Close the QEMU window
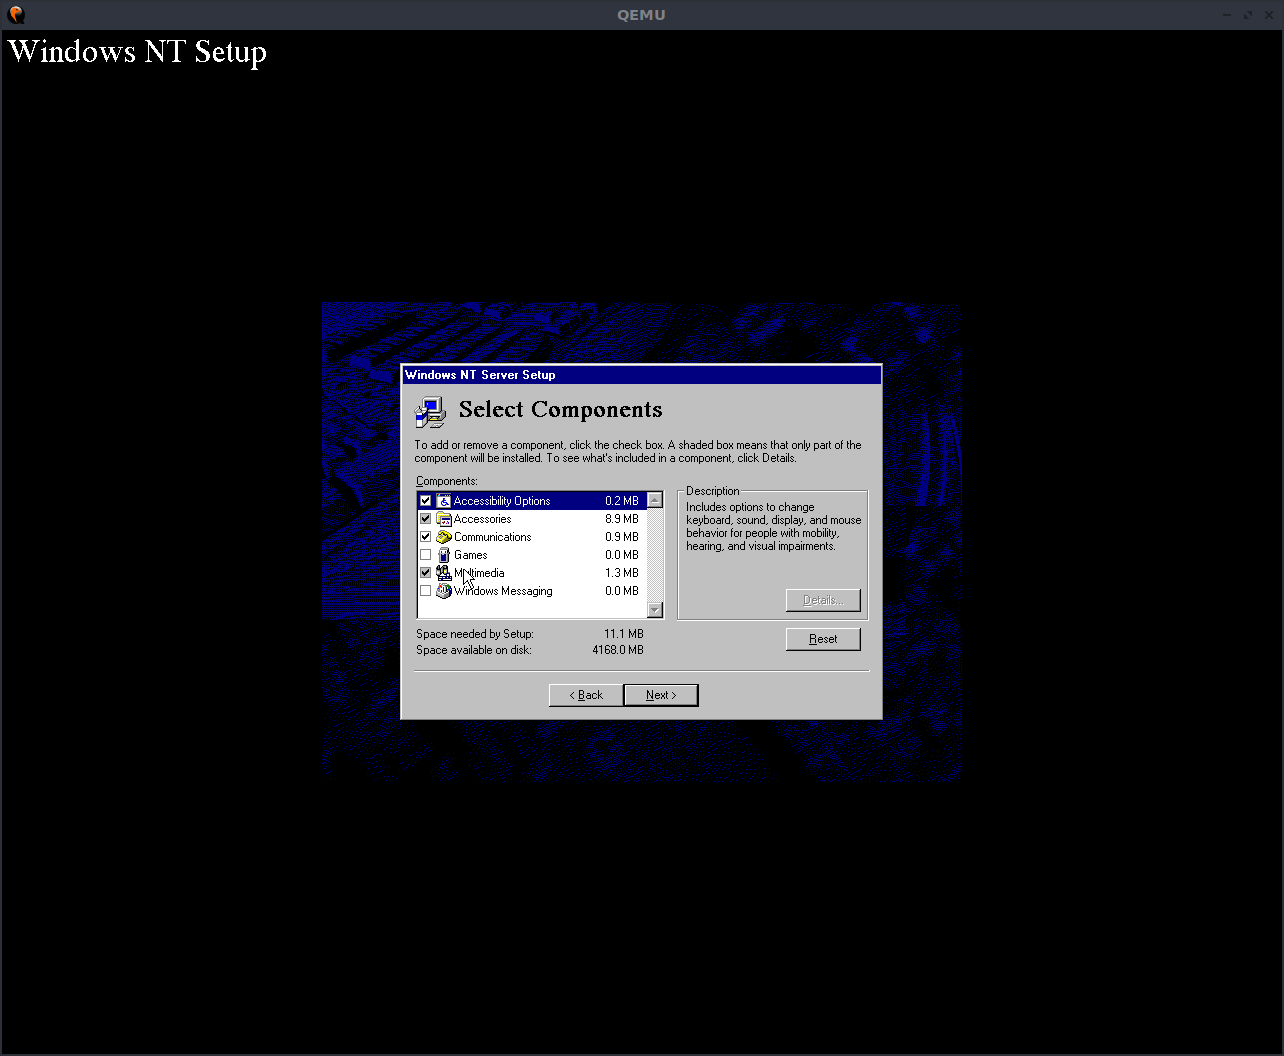The height and width of the screenshot is (1056, 1284). [1268, 14]
